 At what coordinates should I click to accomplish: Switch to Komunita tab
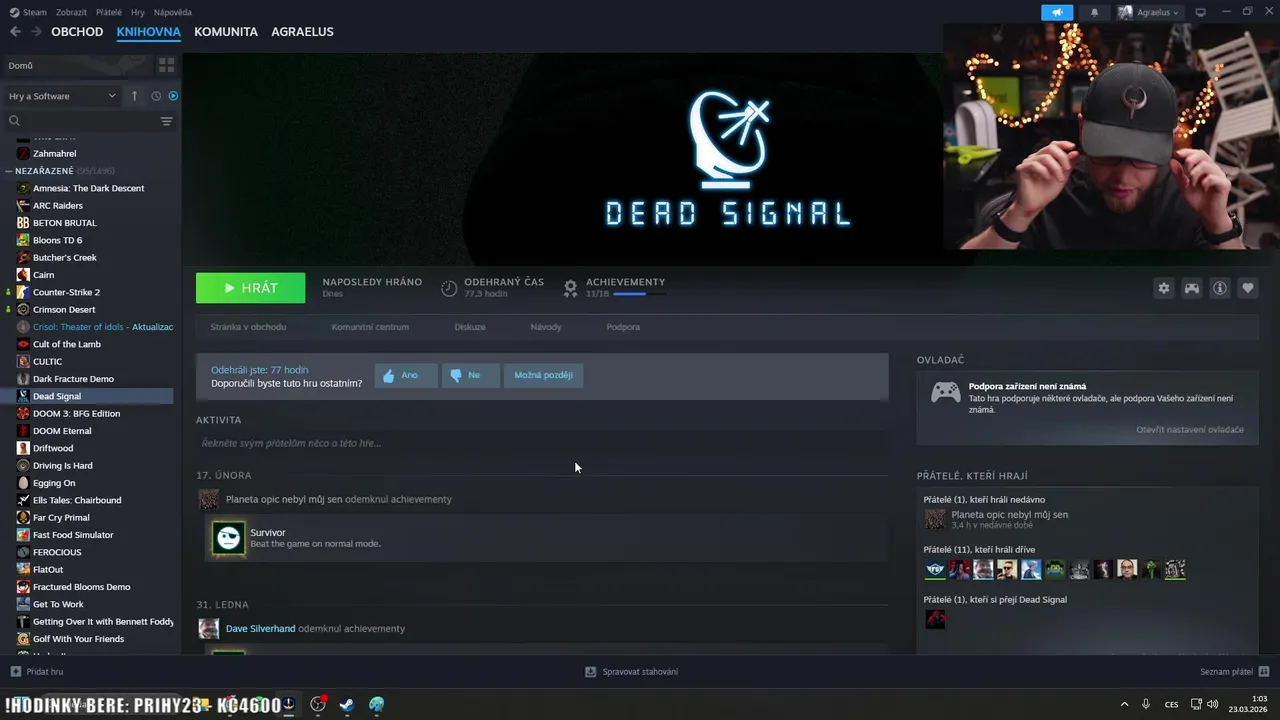(226, 32)
